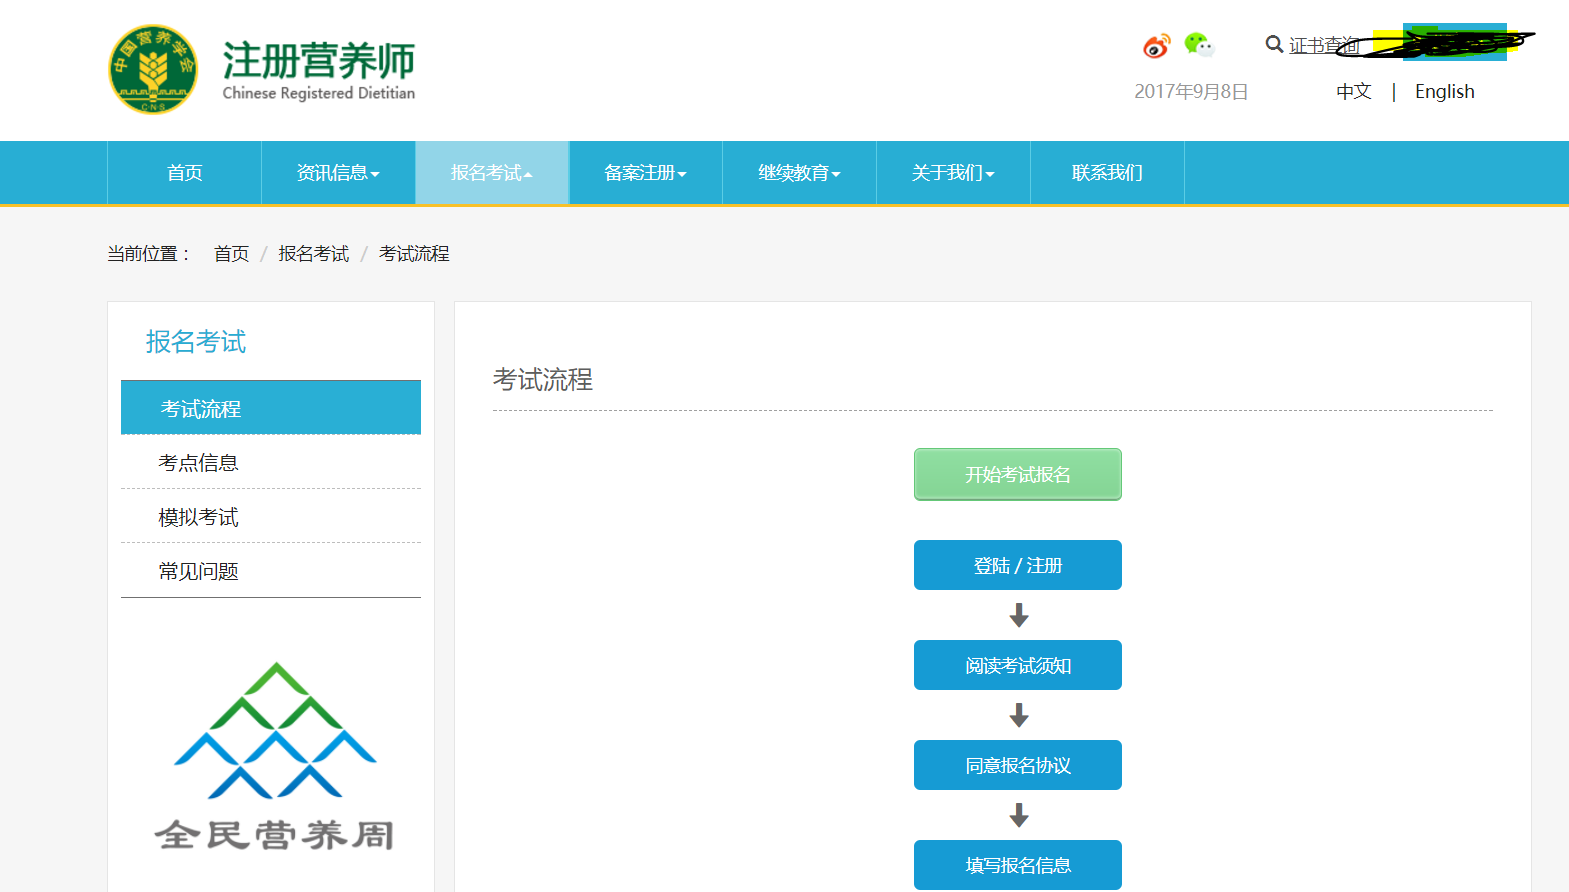Screen dimensions: 1569x892
Task: Open 联系我们 in the navigation bar
Action: click(1108, 173)
